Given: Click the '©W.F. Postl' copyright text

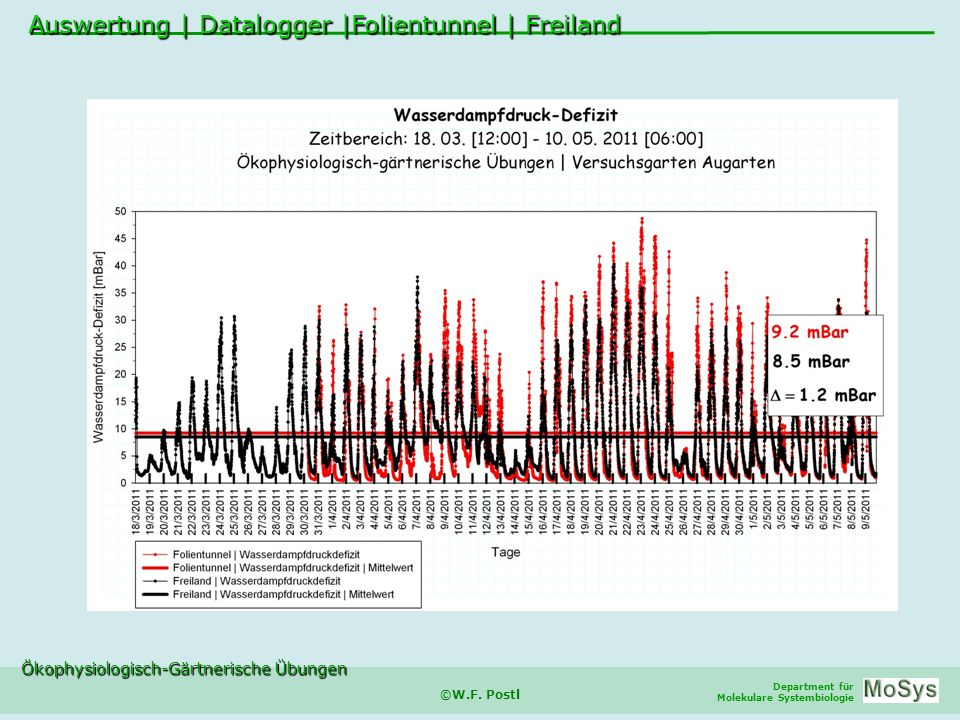Looking at the screenshot, I should (x=480, y=694).
